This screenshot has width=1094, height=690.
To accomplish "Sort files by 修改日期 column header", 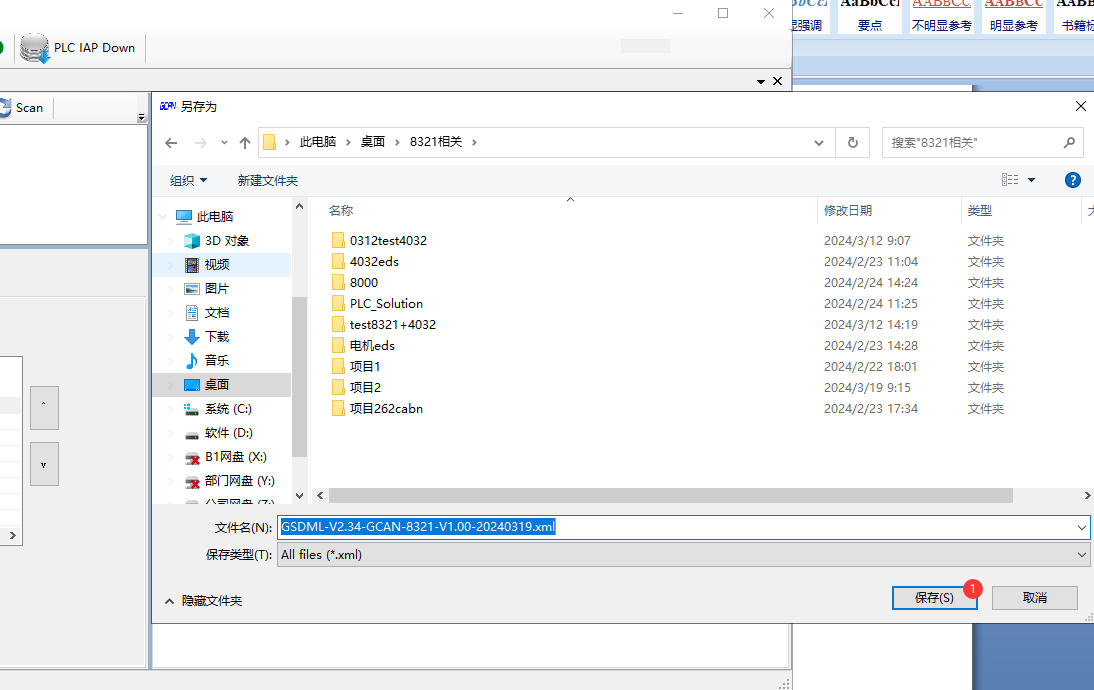I will pos(847,211).
